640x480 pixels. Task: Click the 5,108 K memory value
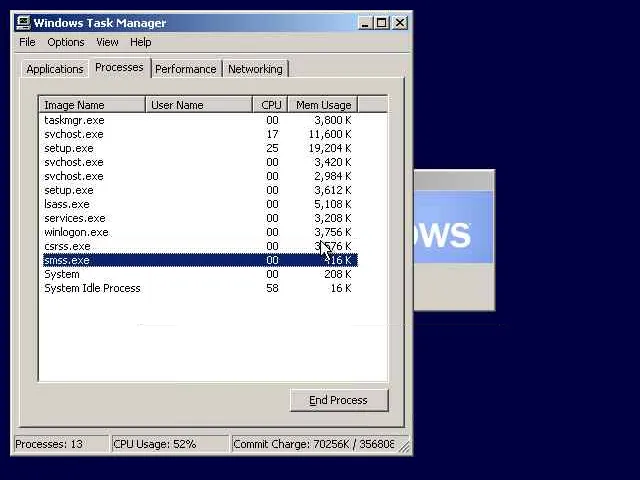(x=332, y=204)
